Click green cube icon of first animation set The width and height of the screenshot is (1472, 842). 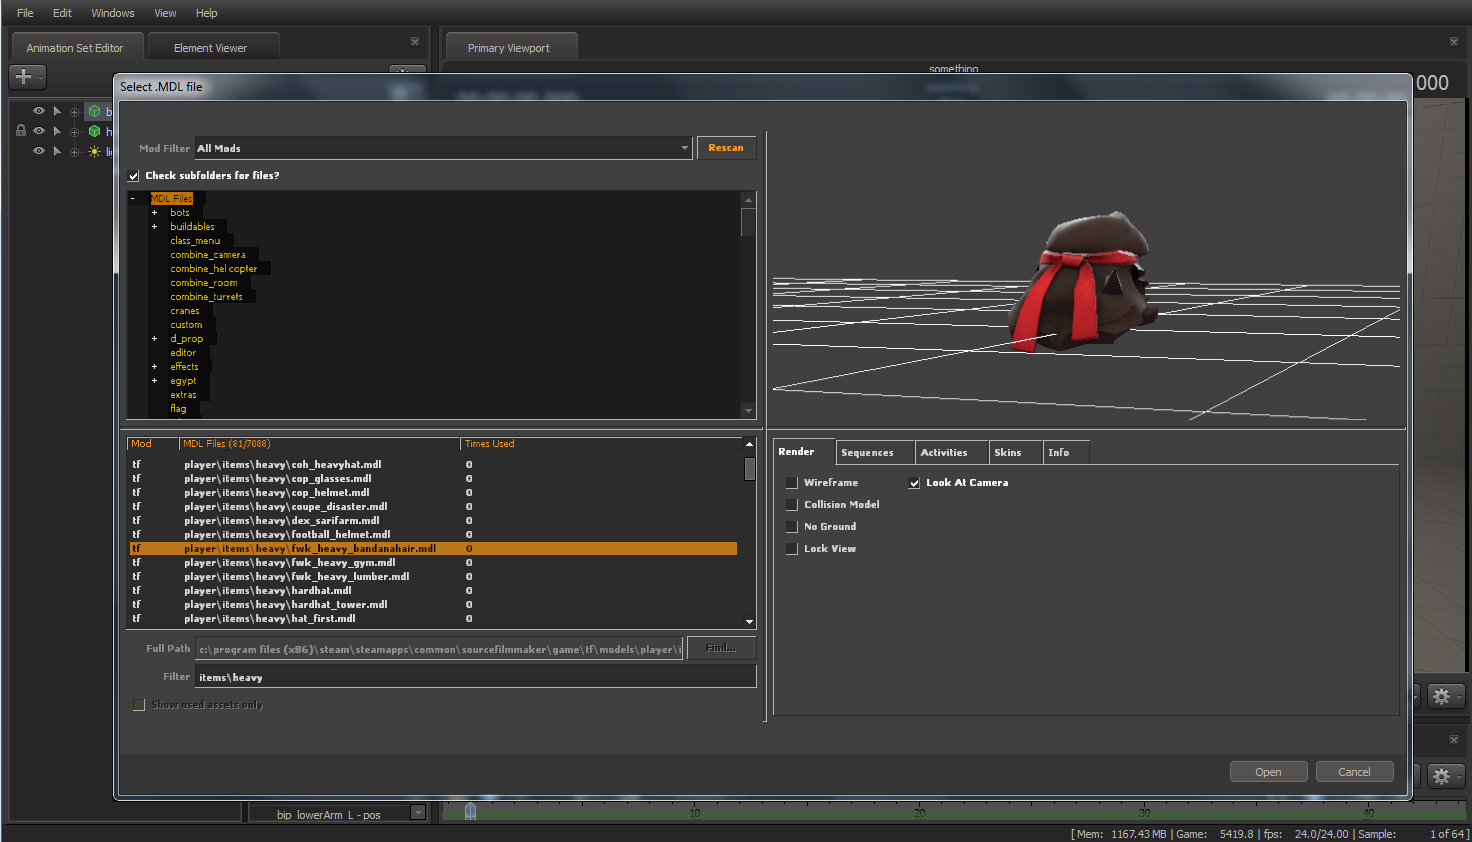coord(94,111)
